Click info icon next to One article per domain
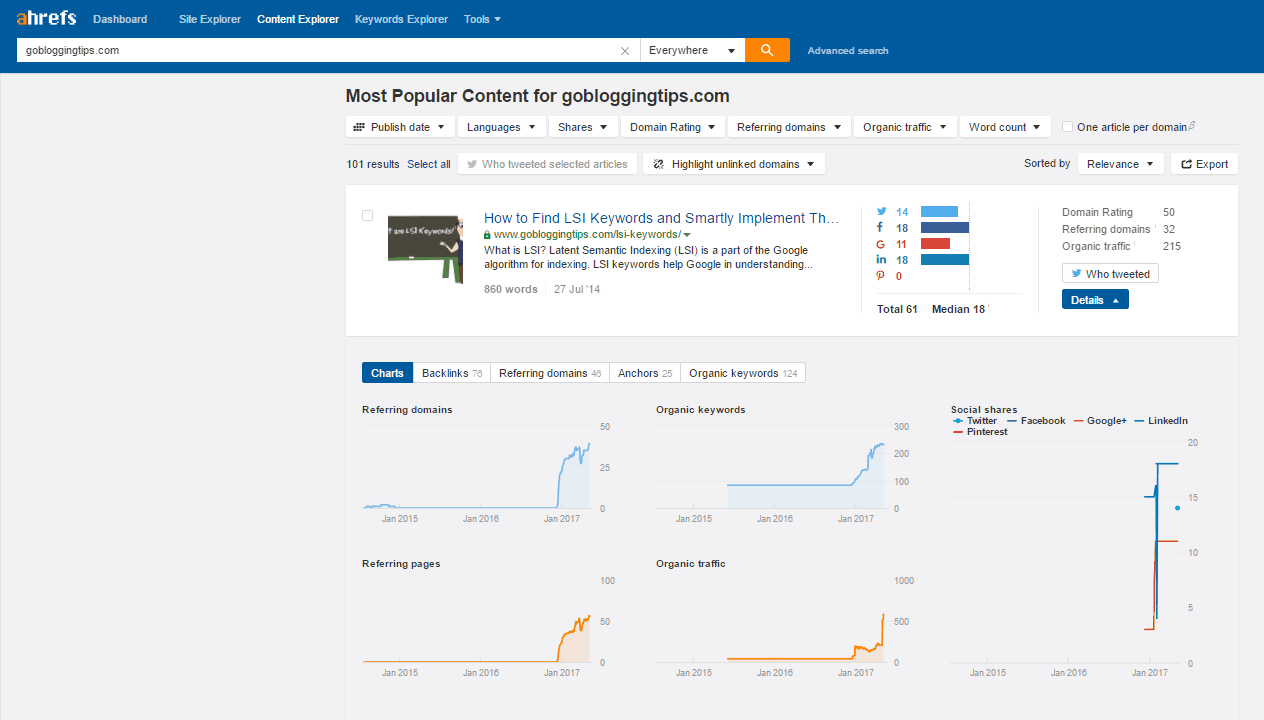 coord(1192,127)
